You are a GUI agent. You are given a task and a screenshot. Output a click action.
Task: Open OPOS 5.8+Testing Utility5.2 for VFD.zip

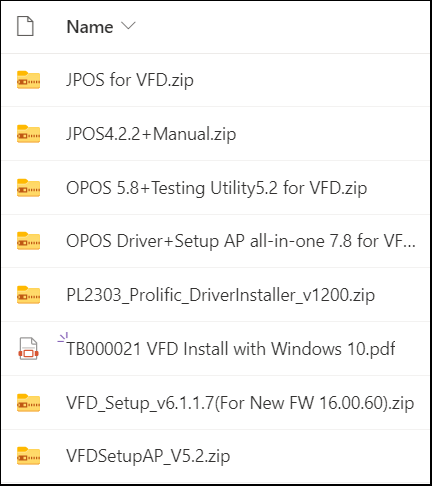pyautogui.click(x=217, y=188)
